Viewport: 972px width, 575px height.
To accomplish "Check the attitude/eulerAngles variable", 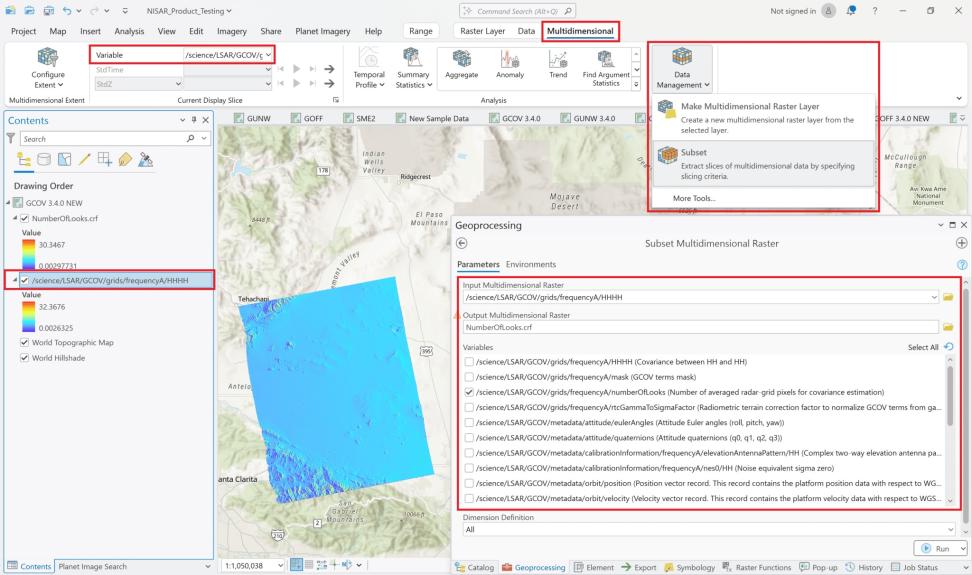I will point(469,423).
